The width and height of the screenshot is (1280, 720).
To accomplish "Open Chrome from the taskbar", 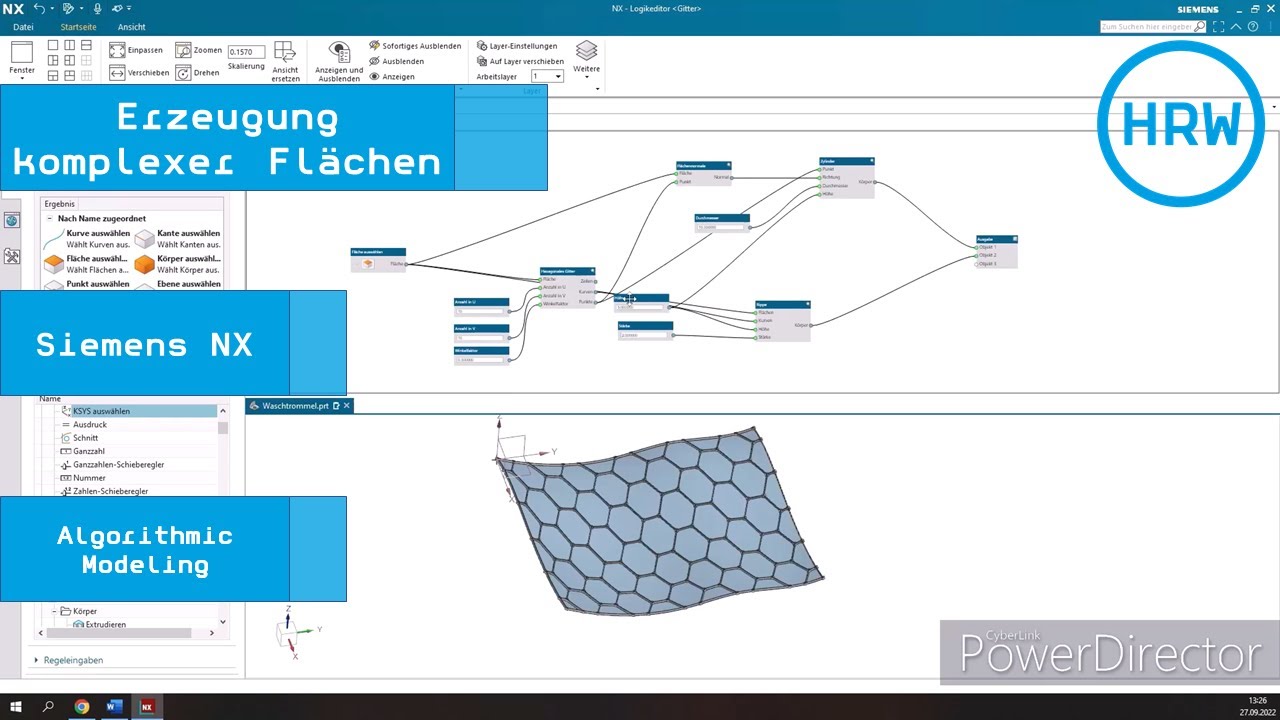I will coord(81,706).
